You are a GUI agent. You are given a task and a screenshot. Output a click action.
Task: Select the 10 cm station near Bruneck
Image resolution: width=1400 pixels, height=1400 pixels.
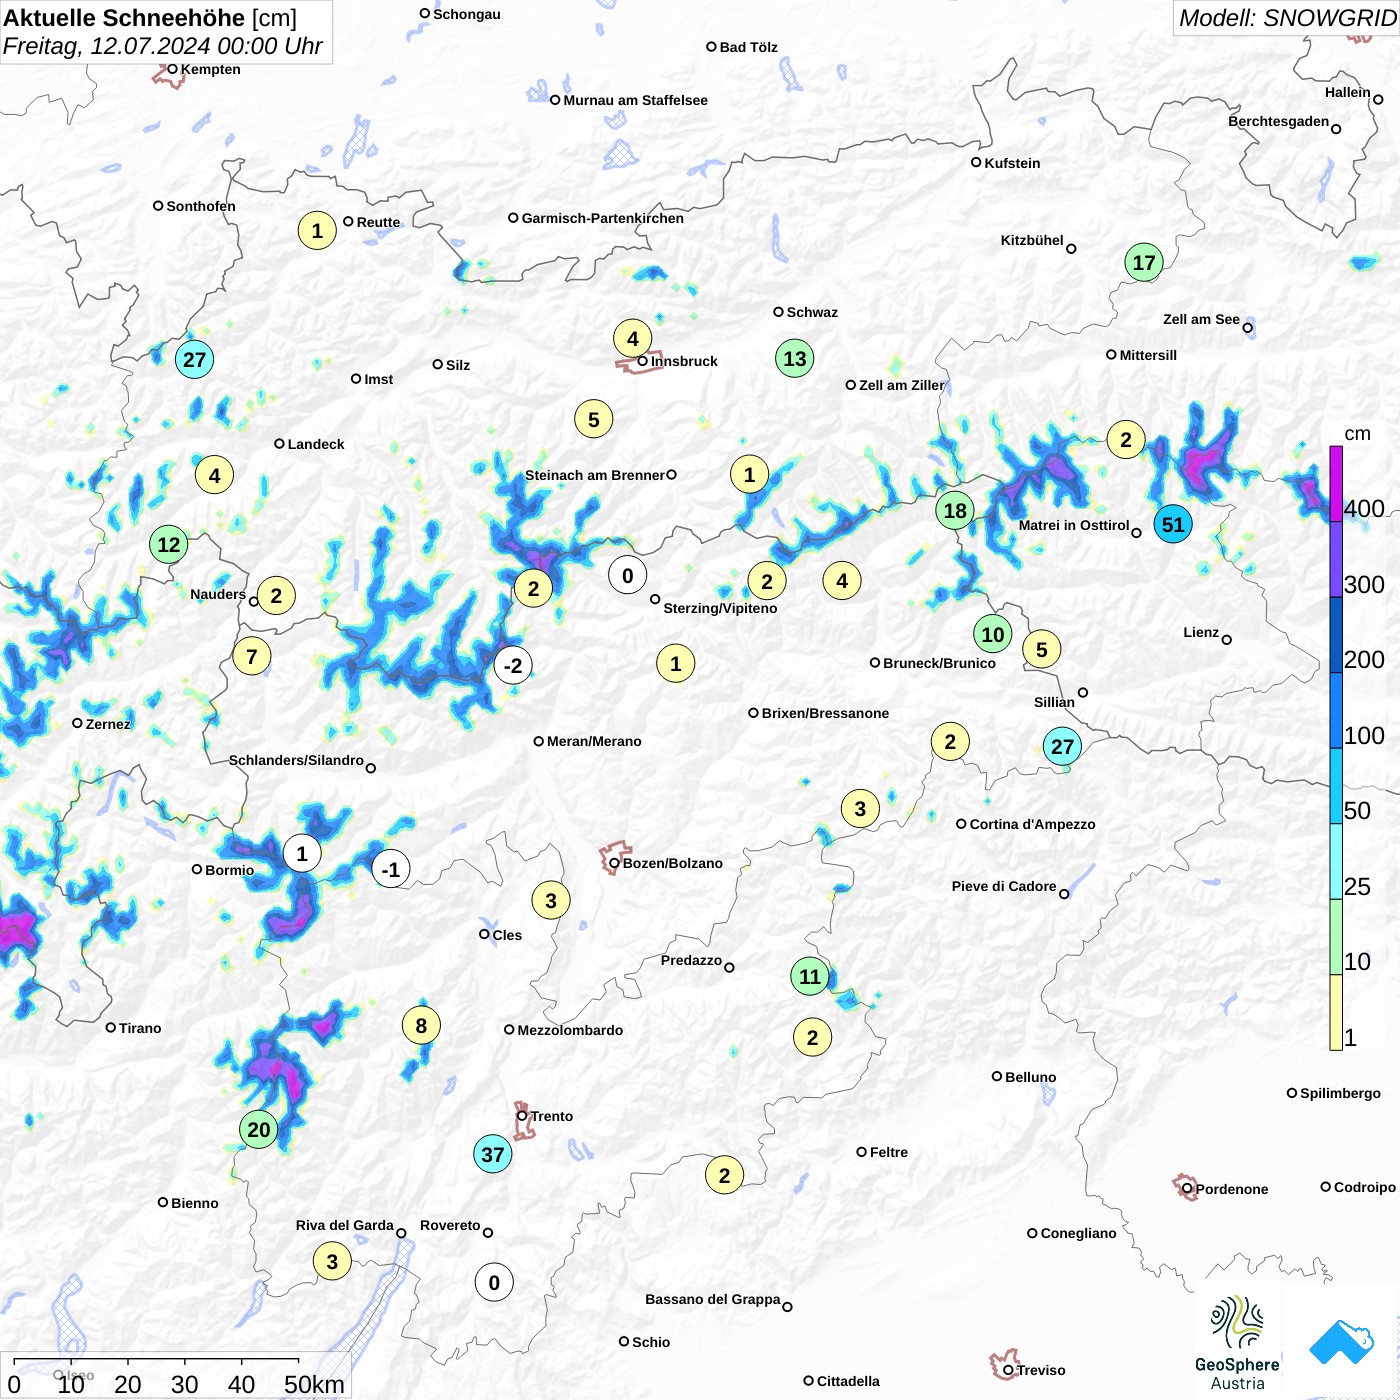[x=993, y=634]
